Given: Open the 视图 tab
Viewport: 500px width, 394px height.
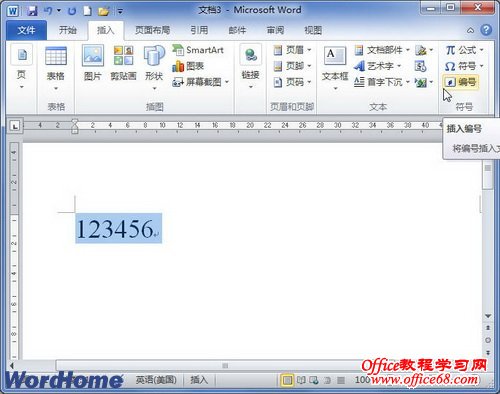Looking at the screenshot, I should [313, 30].
